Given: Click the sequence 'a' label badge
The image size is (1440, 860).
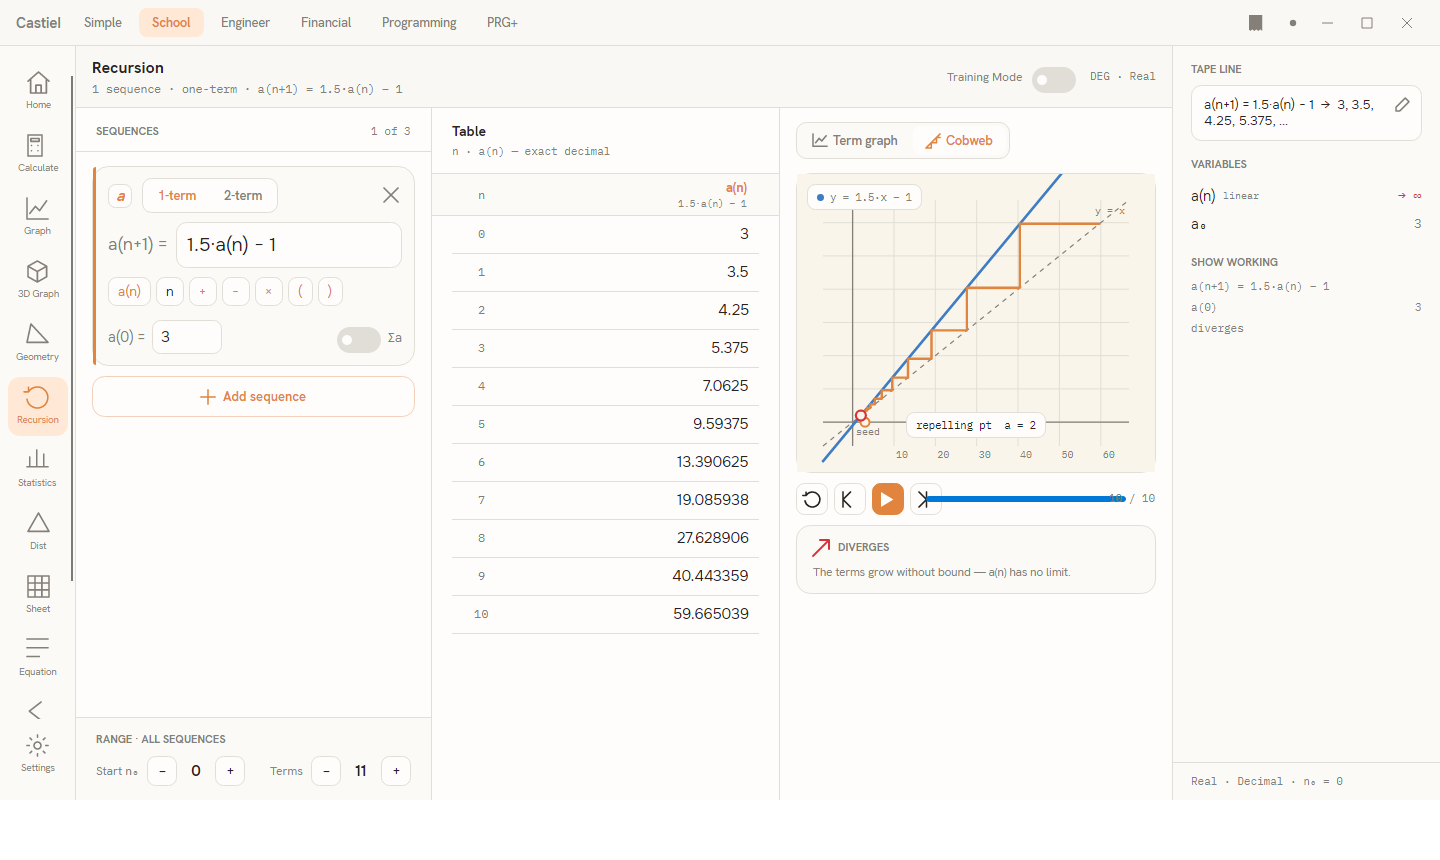Looking at the screenshot, I should click(121, 196).
